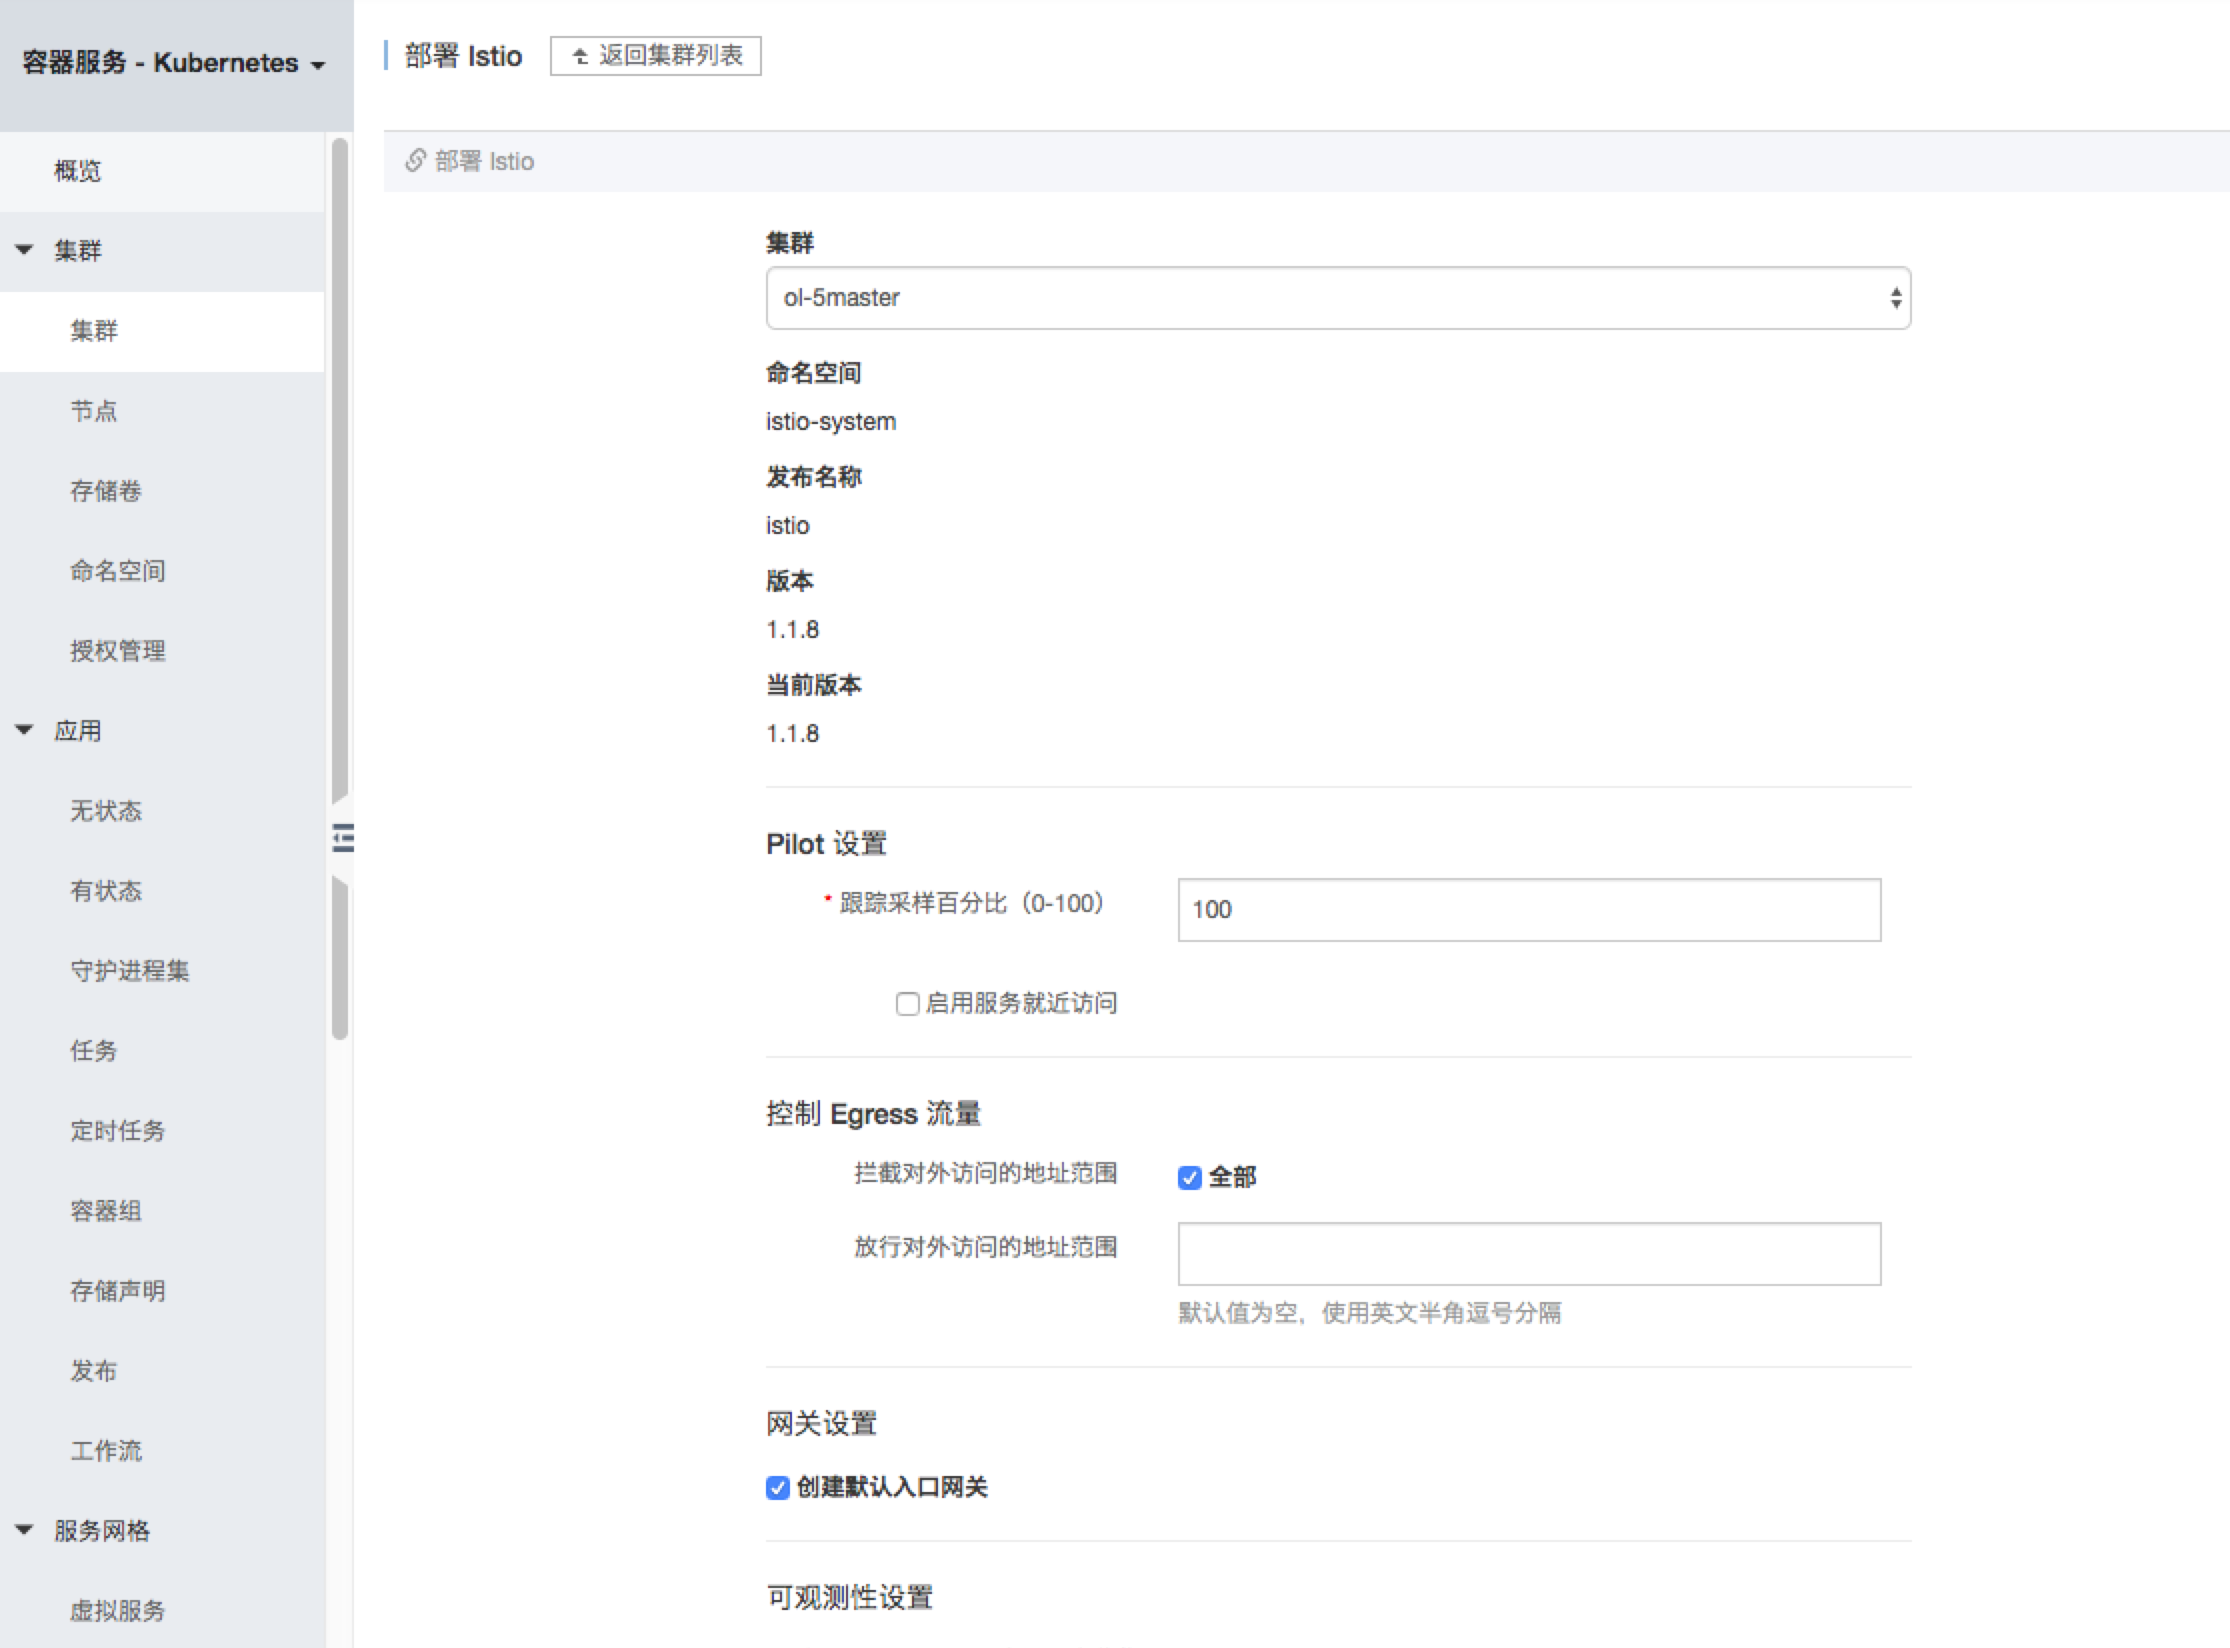Open 定时任务 in the sidebar
2230x1648 pixels.
[162, 1131]
